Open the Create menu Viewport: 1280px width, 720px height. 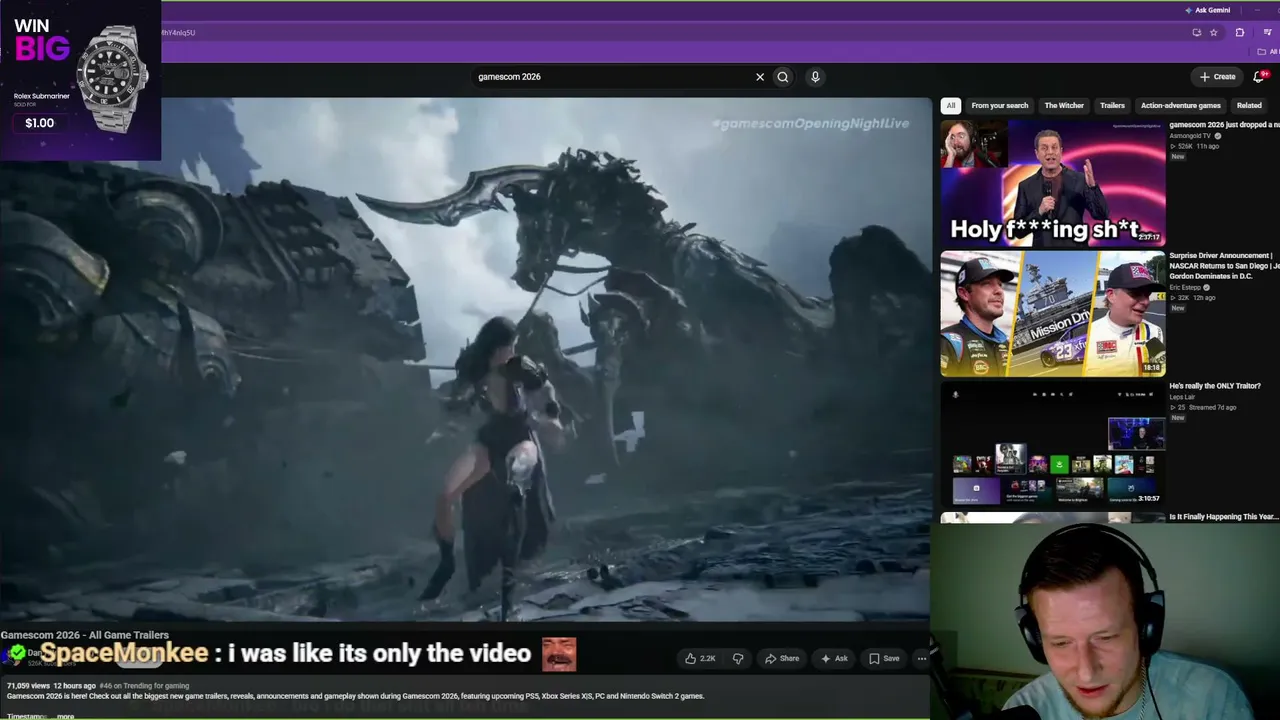coord(1218,77)
